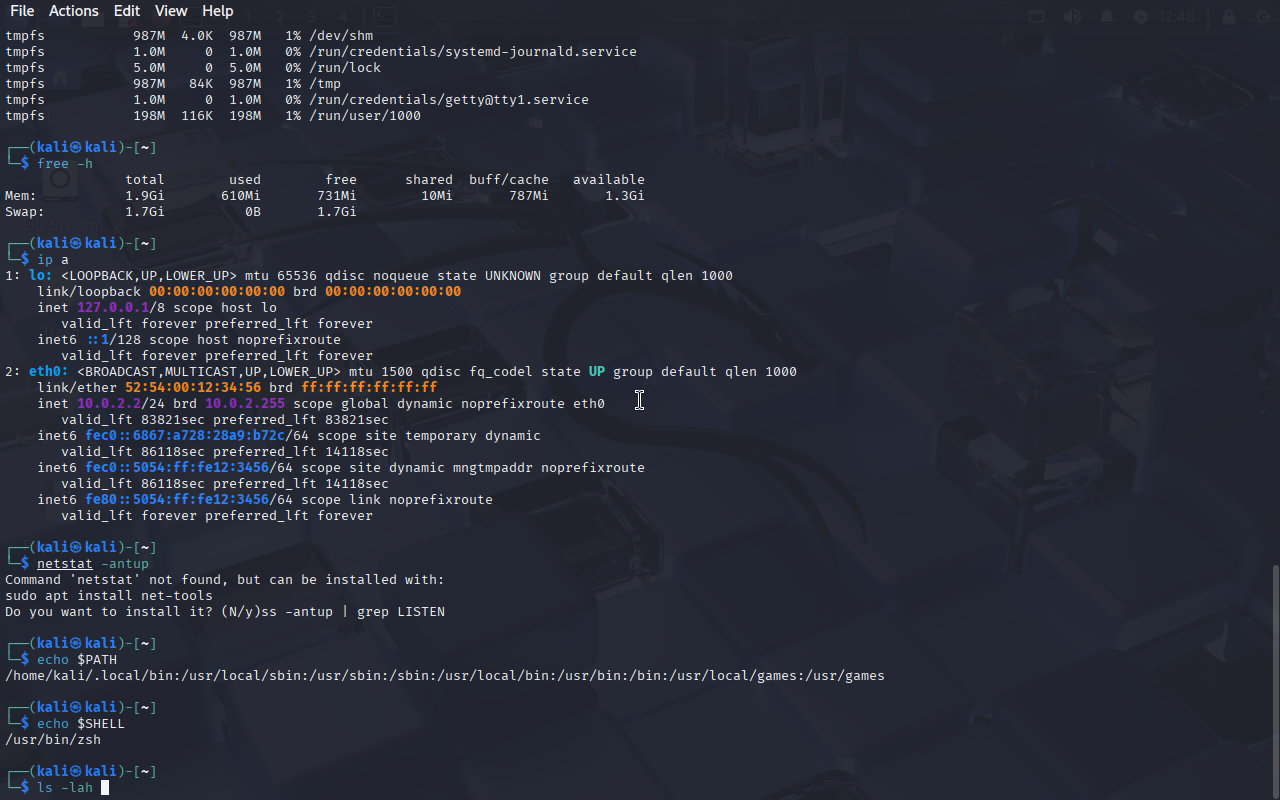The height and width of the screenshot is (800, 1280).
Task: Open the Help menu
Action: coord(217,11)
